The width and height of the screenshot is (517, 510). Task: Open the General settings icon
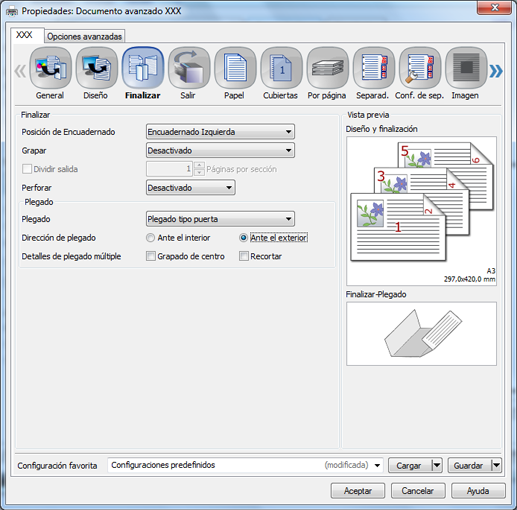[50, 68]
